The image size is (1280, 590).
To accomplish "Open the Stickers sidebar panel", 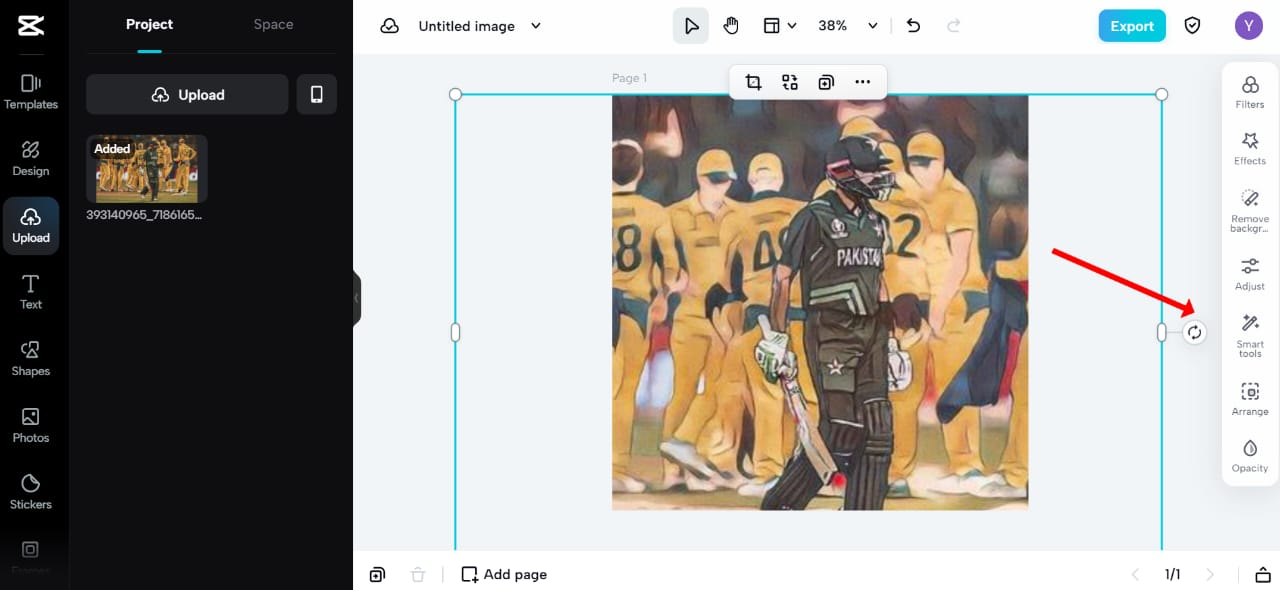I will [x=31, y=492].
